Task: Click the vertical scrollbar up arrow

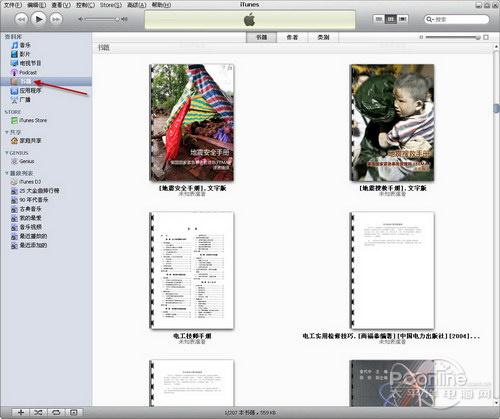Action: tap(496, 46)
